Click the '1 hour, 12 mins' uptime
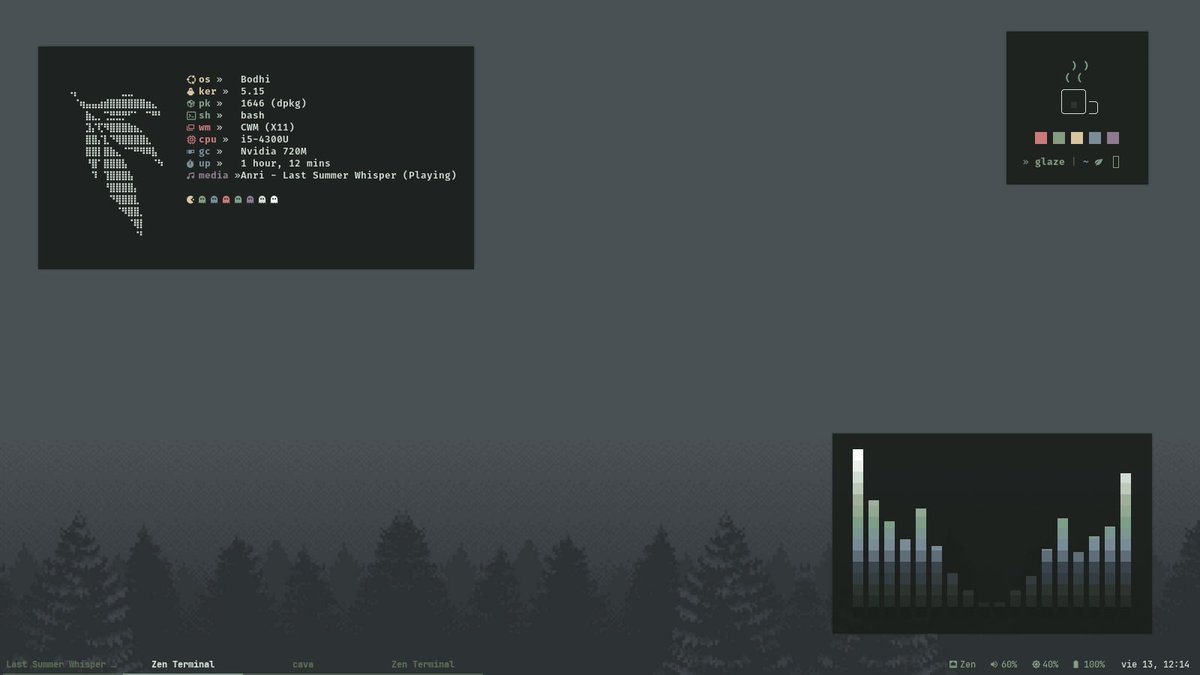The height and width of the screenshot is (675, 1200). pyautogui.click(x=285, y=163)
